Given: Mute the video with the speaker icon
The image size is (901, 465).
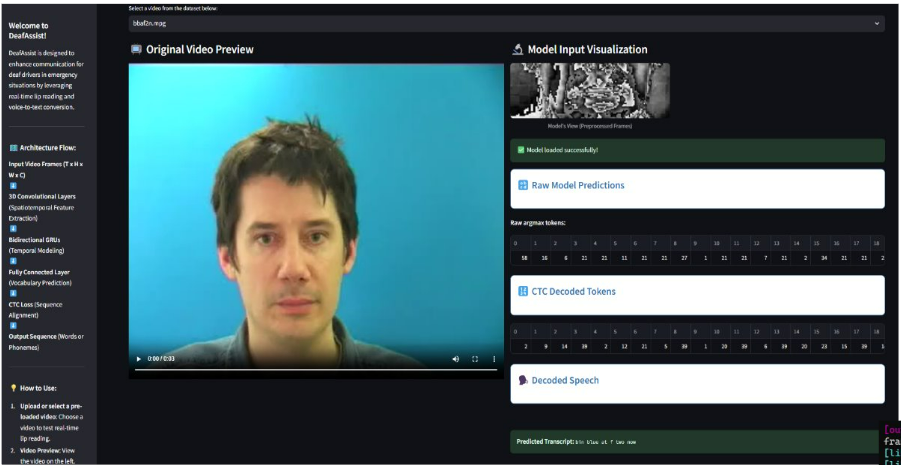Looking at the screenshot, I should [x=456, y=359].
